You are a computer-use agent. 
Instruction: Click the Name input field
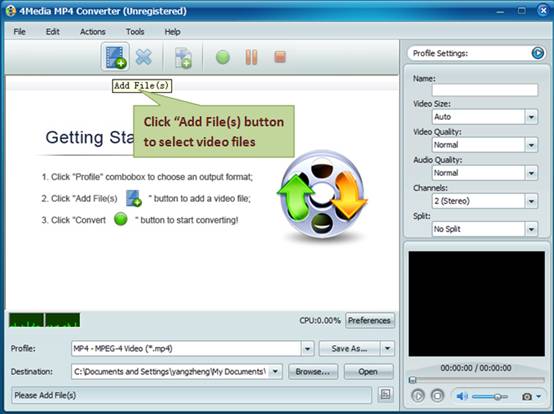[x=485, y=90]
